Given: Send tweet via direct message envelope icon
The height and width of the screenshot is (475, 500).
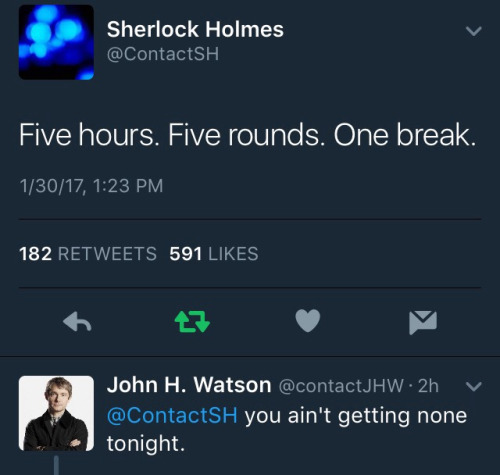Looking at the screenshot, I should tap(423, 322).
